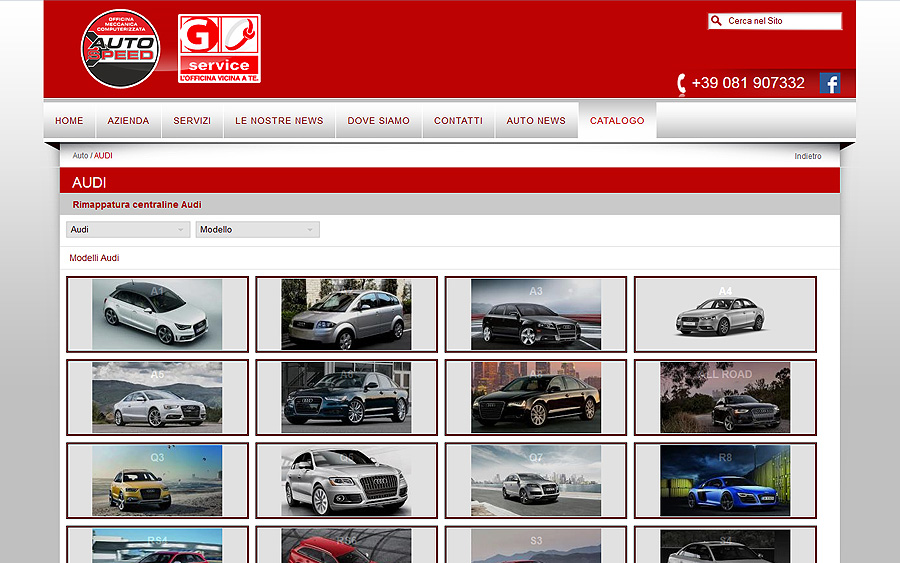
Task: Open the ALL ROAD thumbnail
Action: pos(726,398)
